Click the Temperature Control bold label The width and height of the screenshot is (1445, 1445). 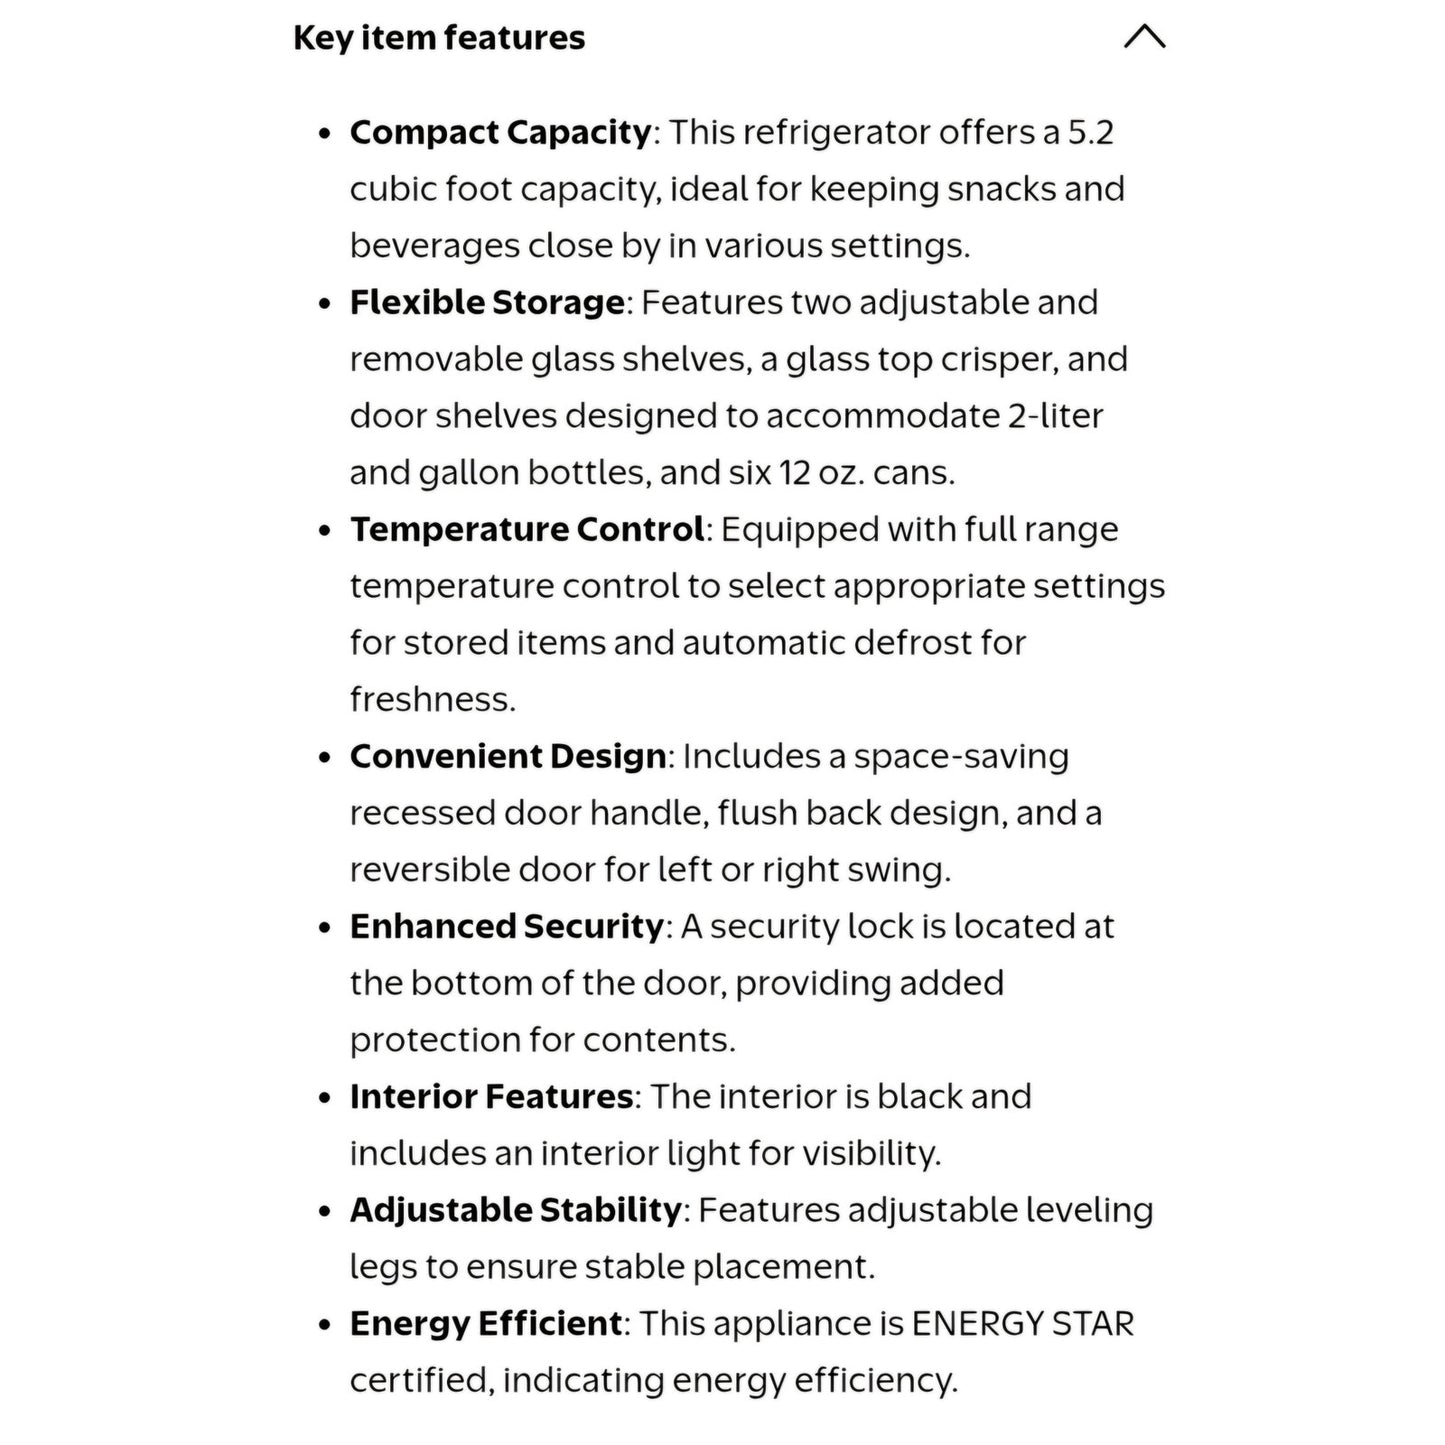(528, 529)
